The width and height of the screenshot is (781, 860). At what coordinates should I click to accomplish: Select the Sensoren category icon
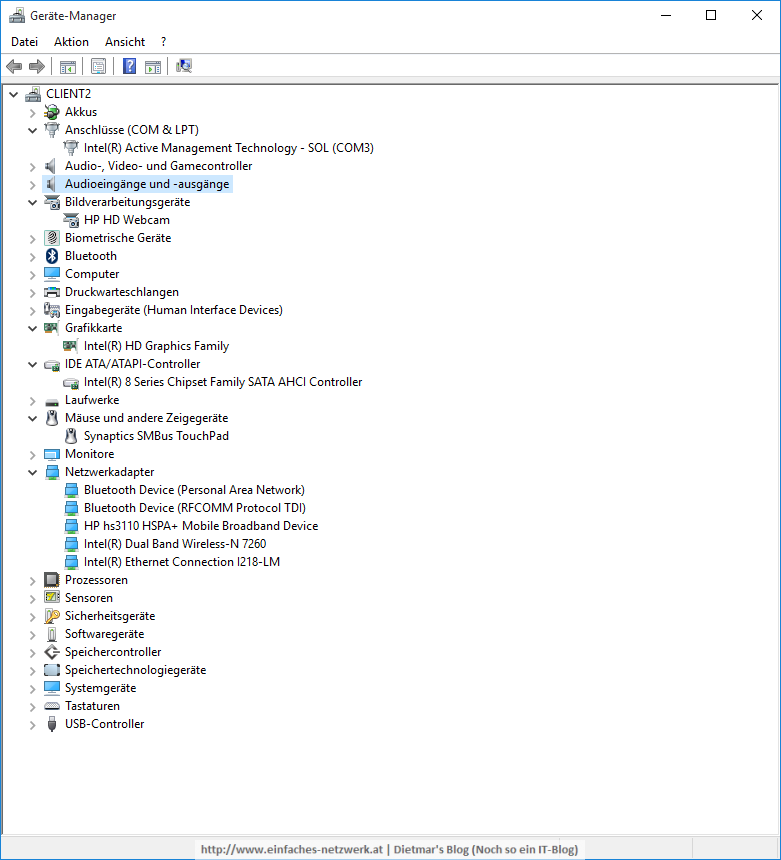click(52, 598)
